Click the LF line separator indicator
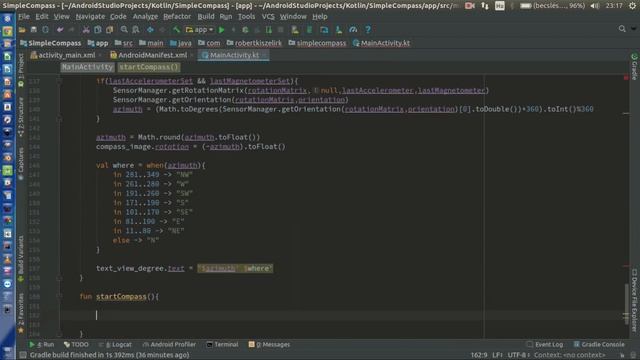Screen dimensions: 640x360 click(497, 355)
